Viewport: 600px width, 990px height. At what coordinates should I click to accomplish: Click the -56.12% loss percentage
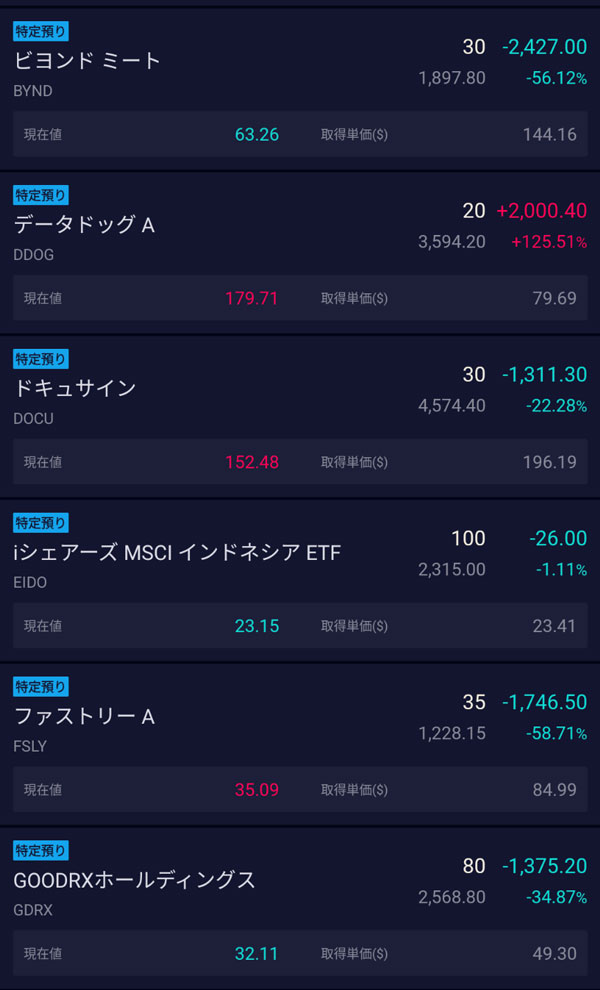tap(556, 78)
